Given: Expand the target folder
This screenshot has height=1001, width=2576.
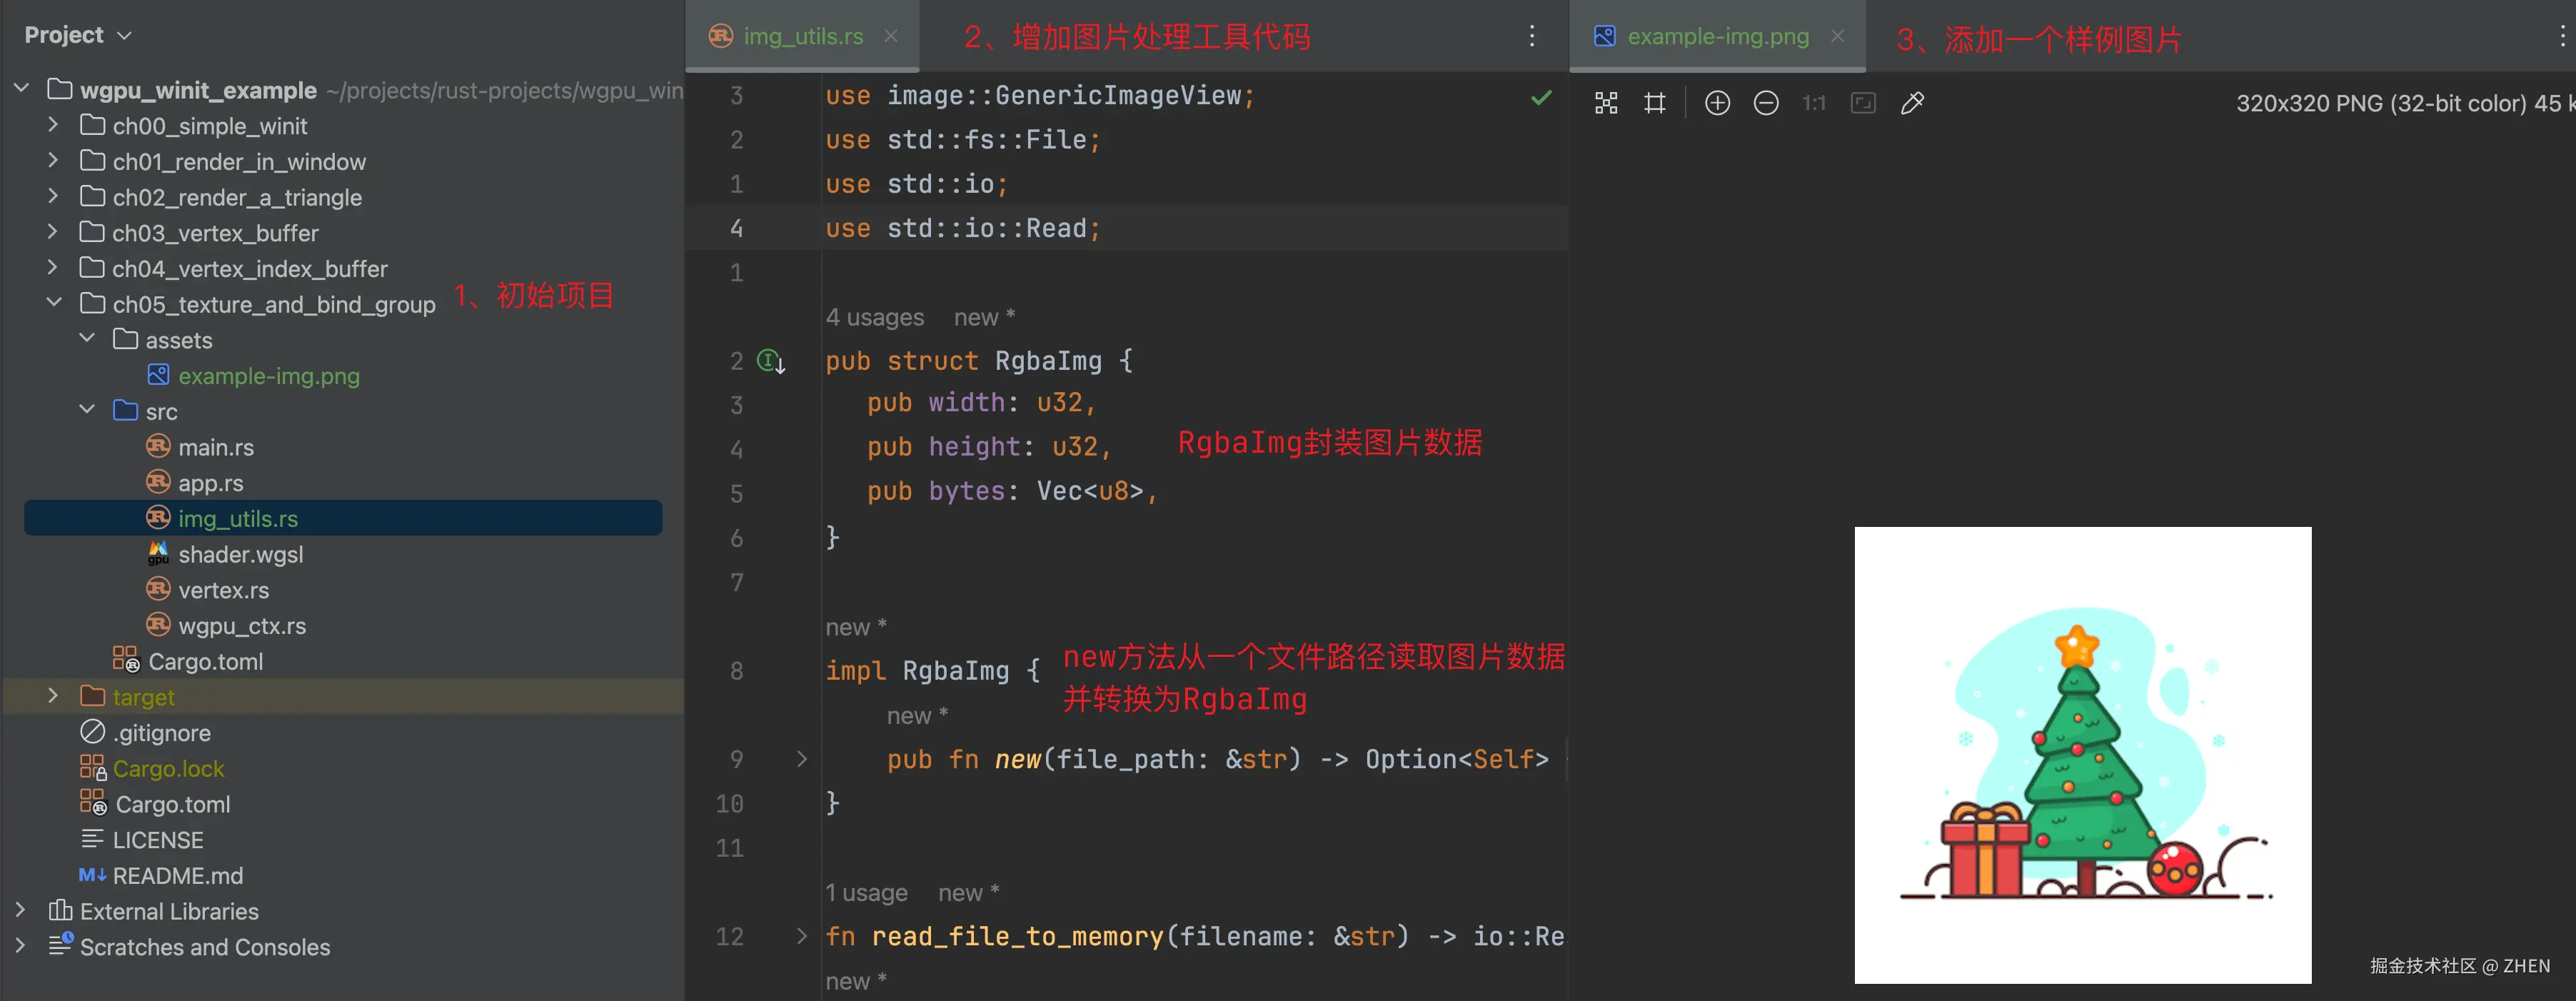Looking at the screenshot, I should (53, 696).
